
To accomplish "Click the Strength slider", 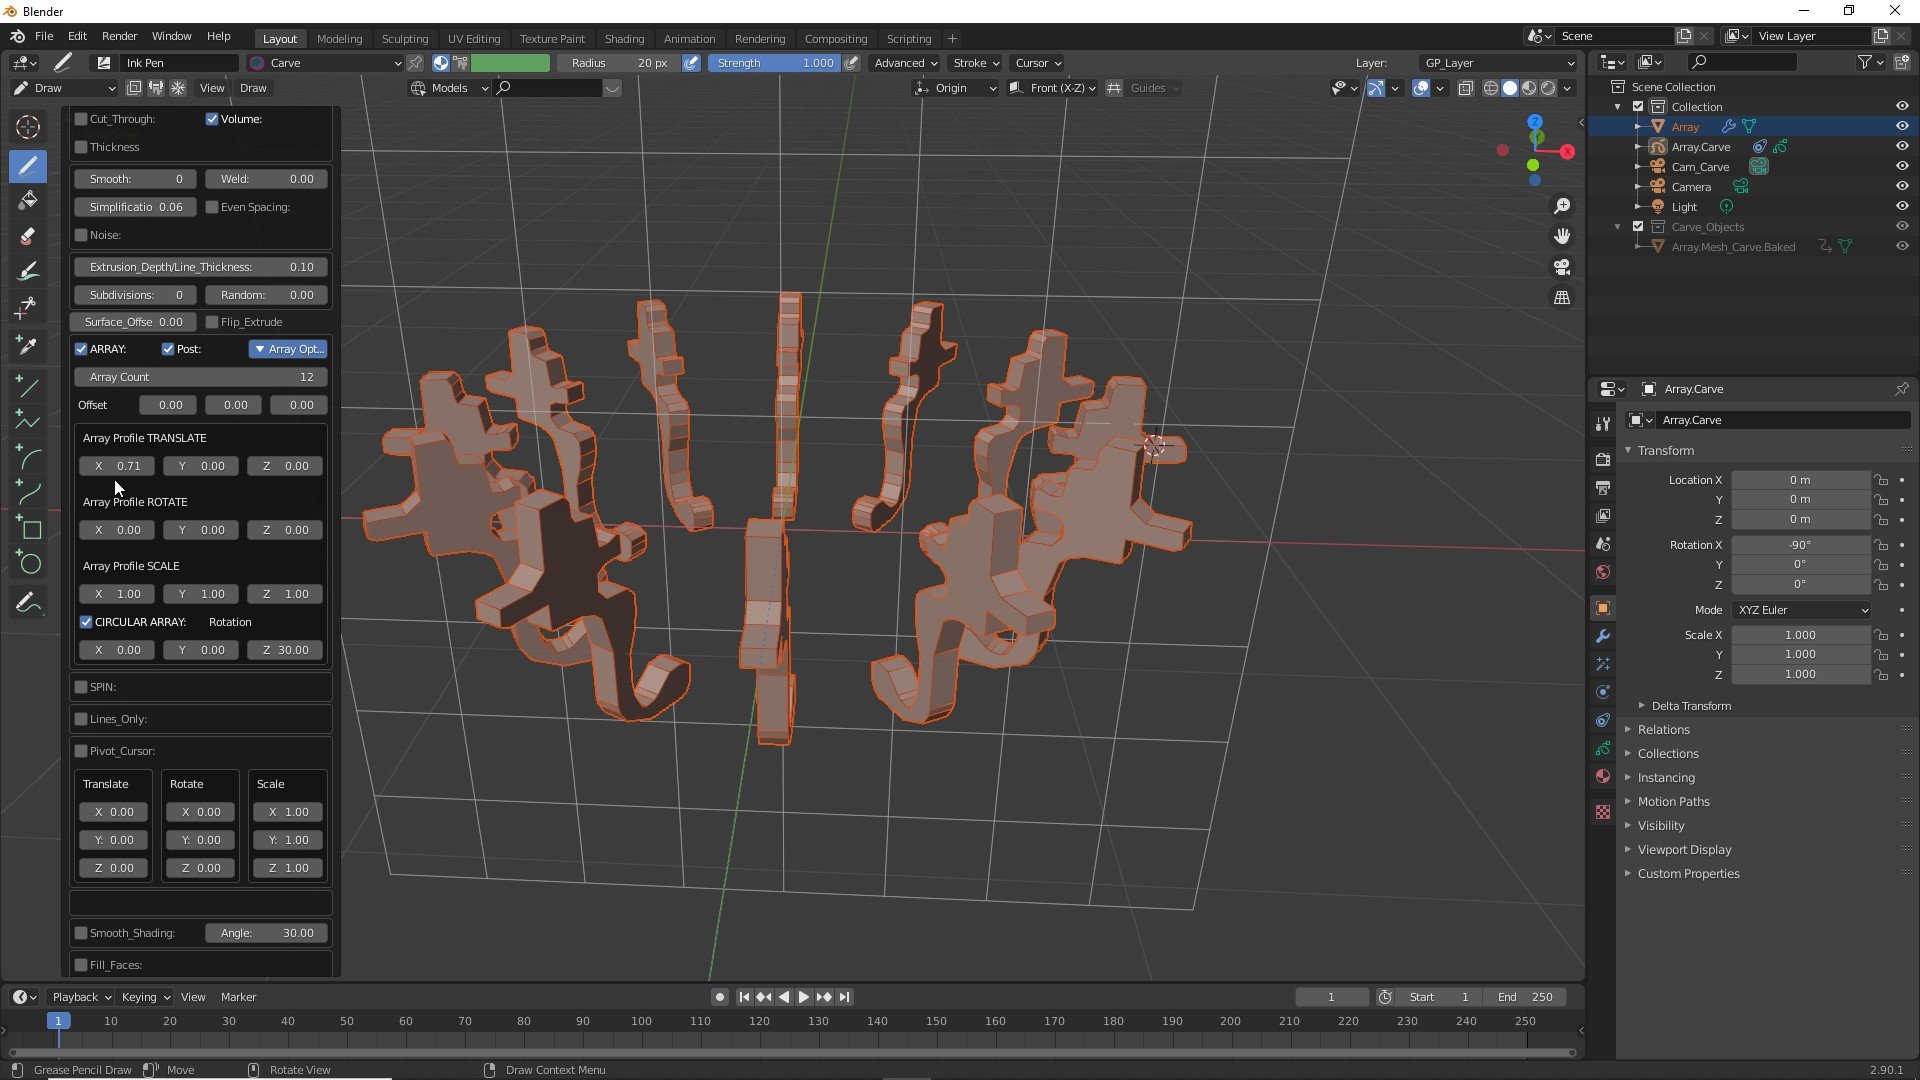I will (x=775, y=63).
